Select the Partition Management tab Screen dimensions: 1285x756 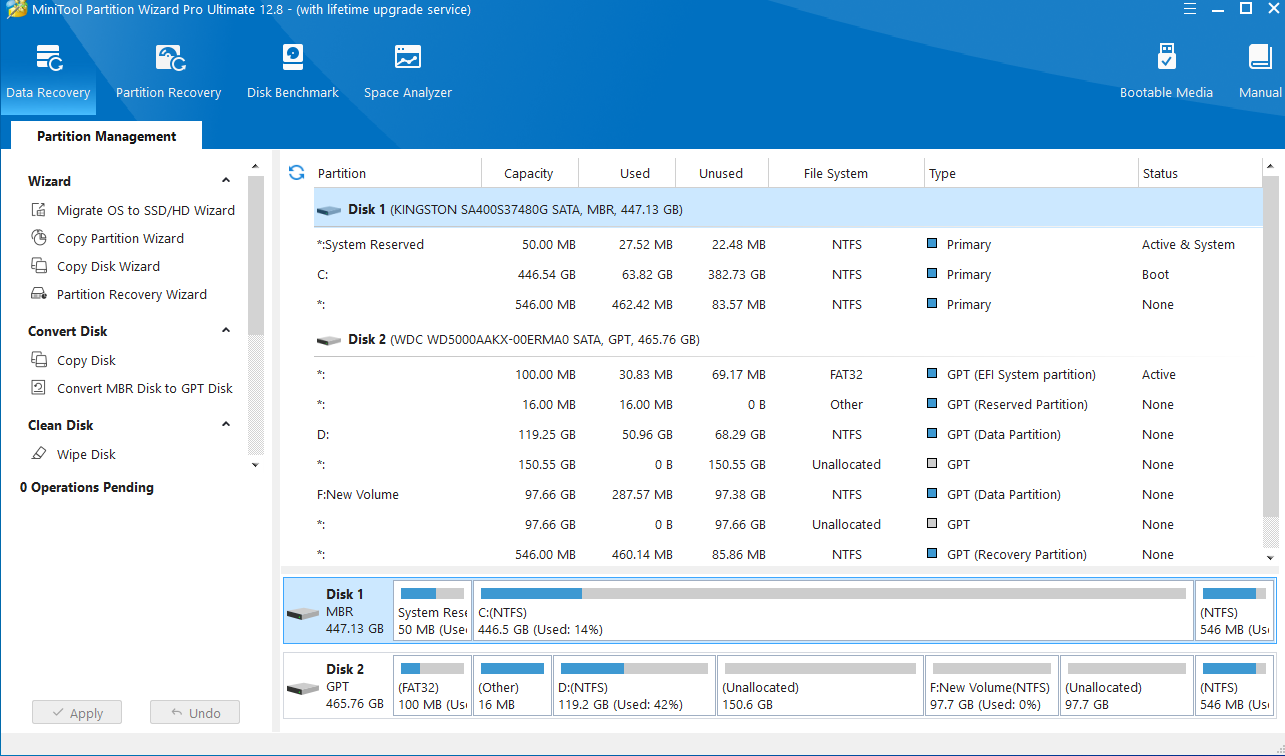tap(106, 136)
